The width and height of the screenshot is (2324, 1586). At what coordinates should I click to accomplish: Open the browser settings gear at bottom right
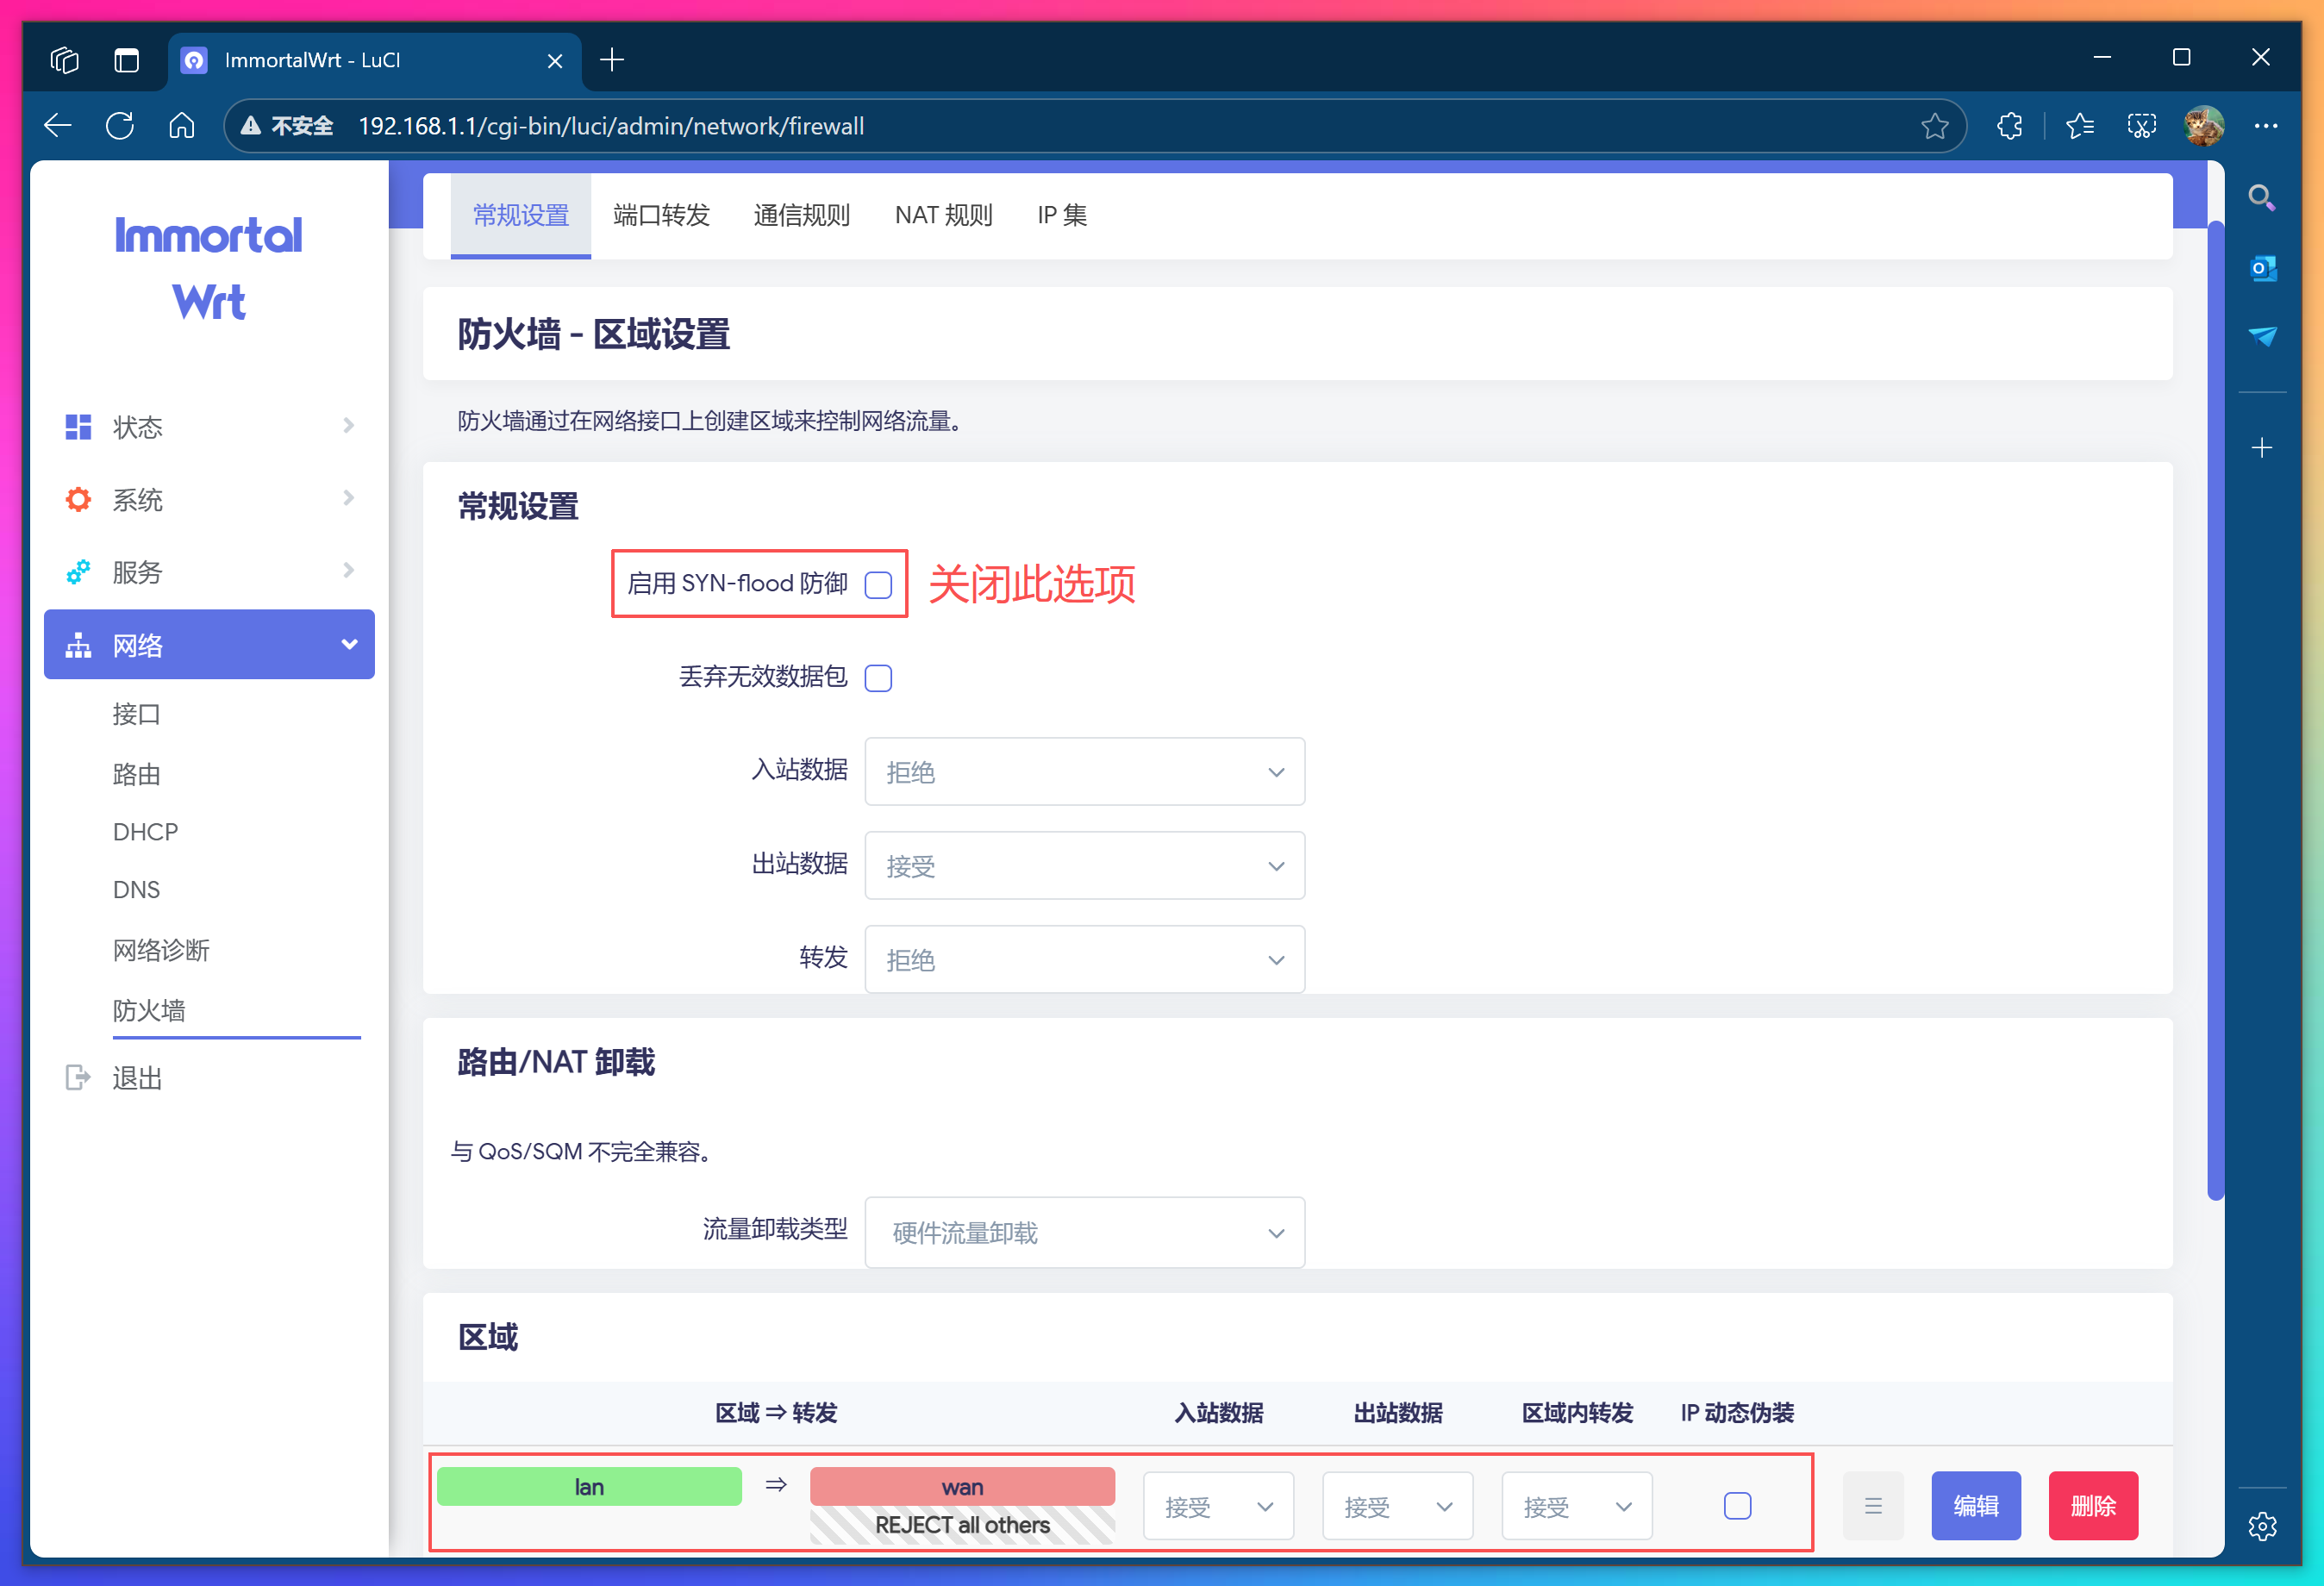pyautogui.click(x=2262, y=1526)
